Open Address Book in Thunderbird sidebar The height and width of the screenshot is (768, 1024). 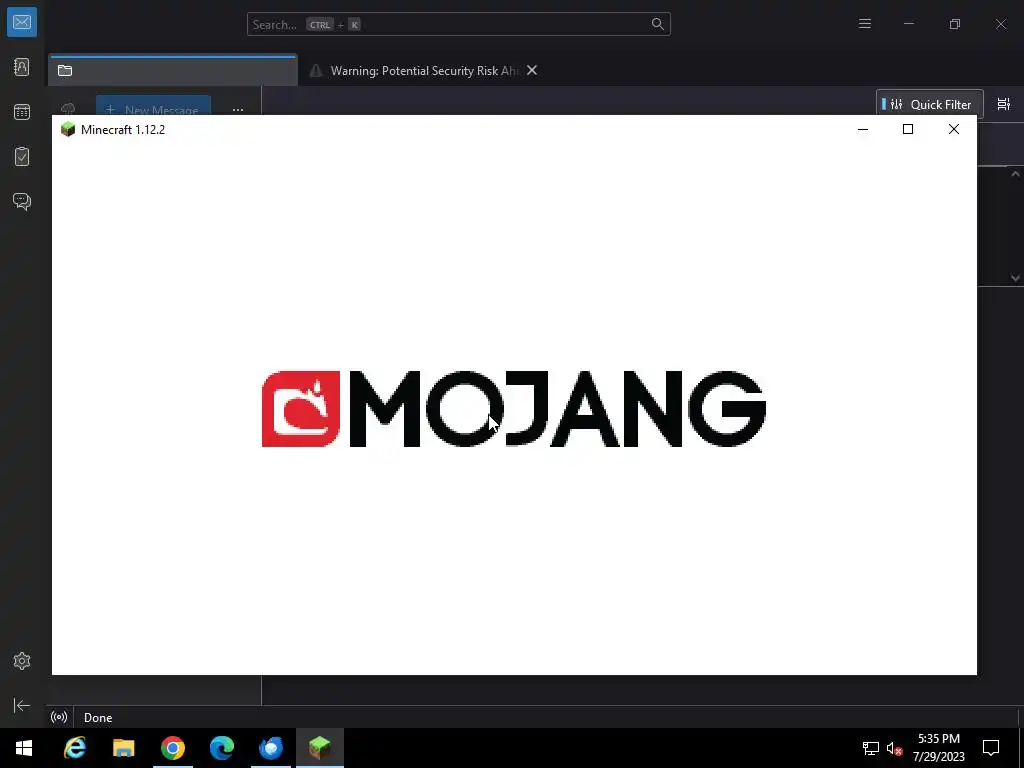pos(22,67)
